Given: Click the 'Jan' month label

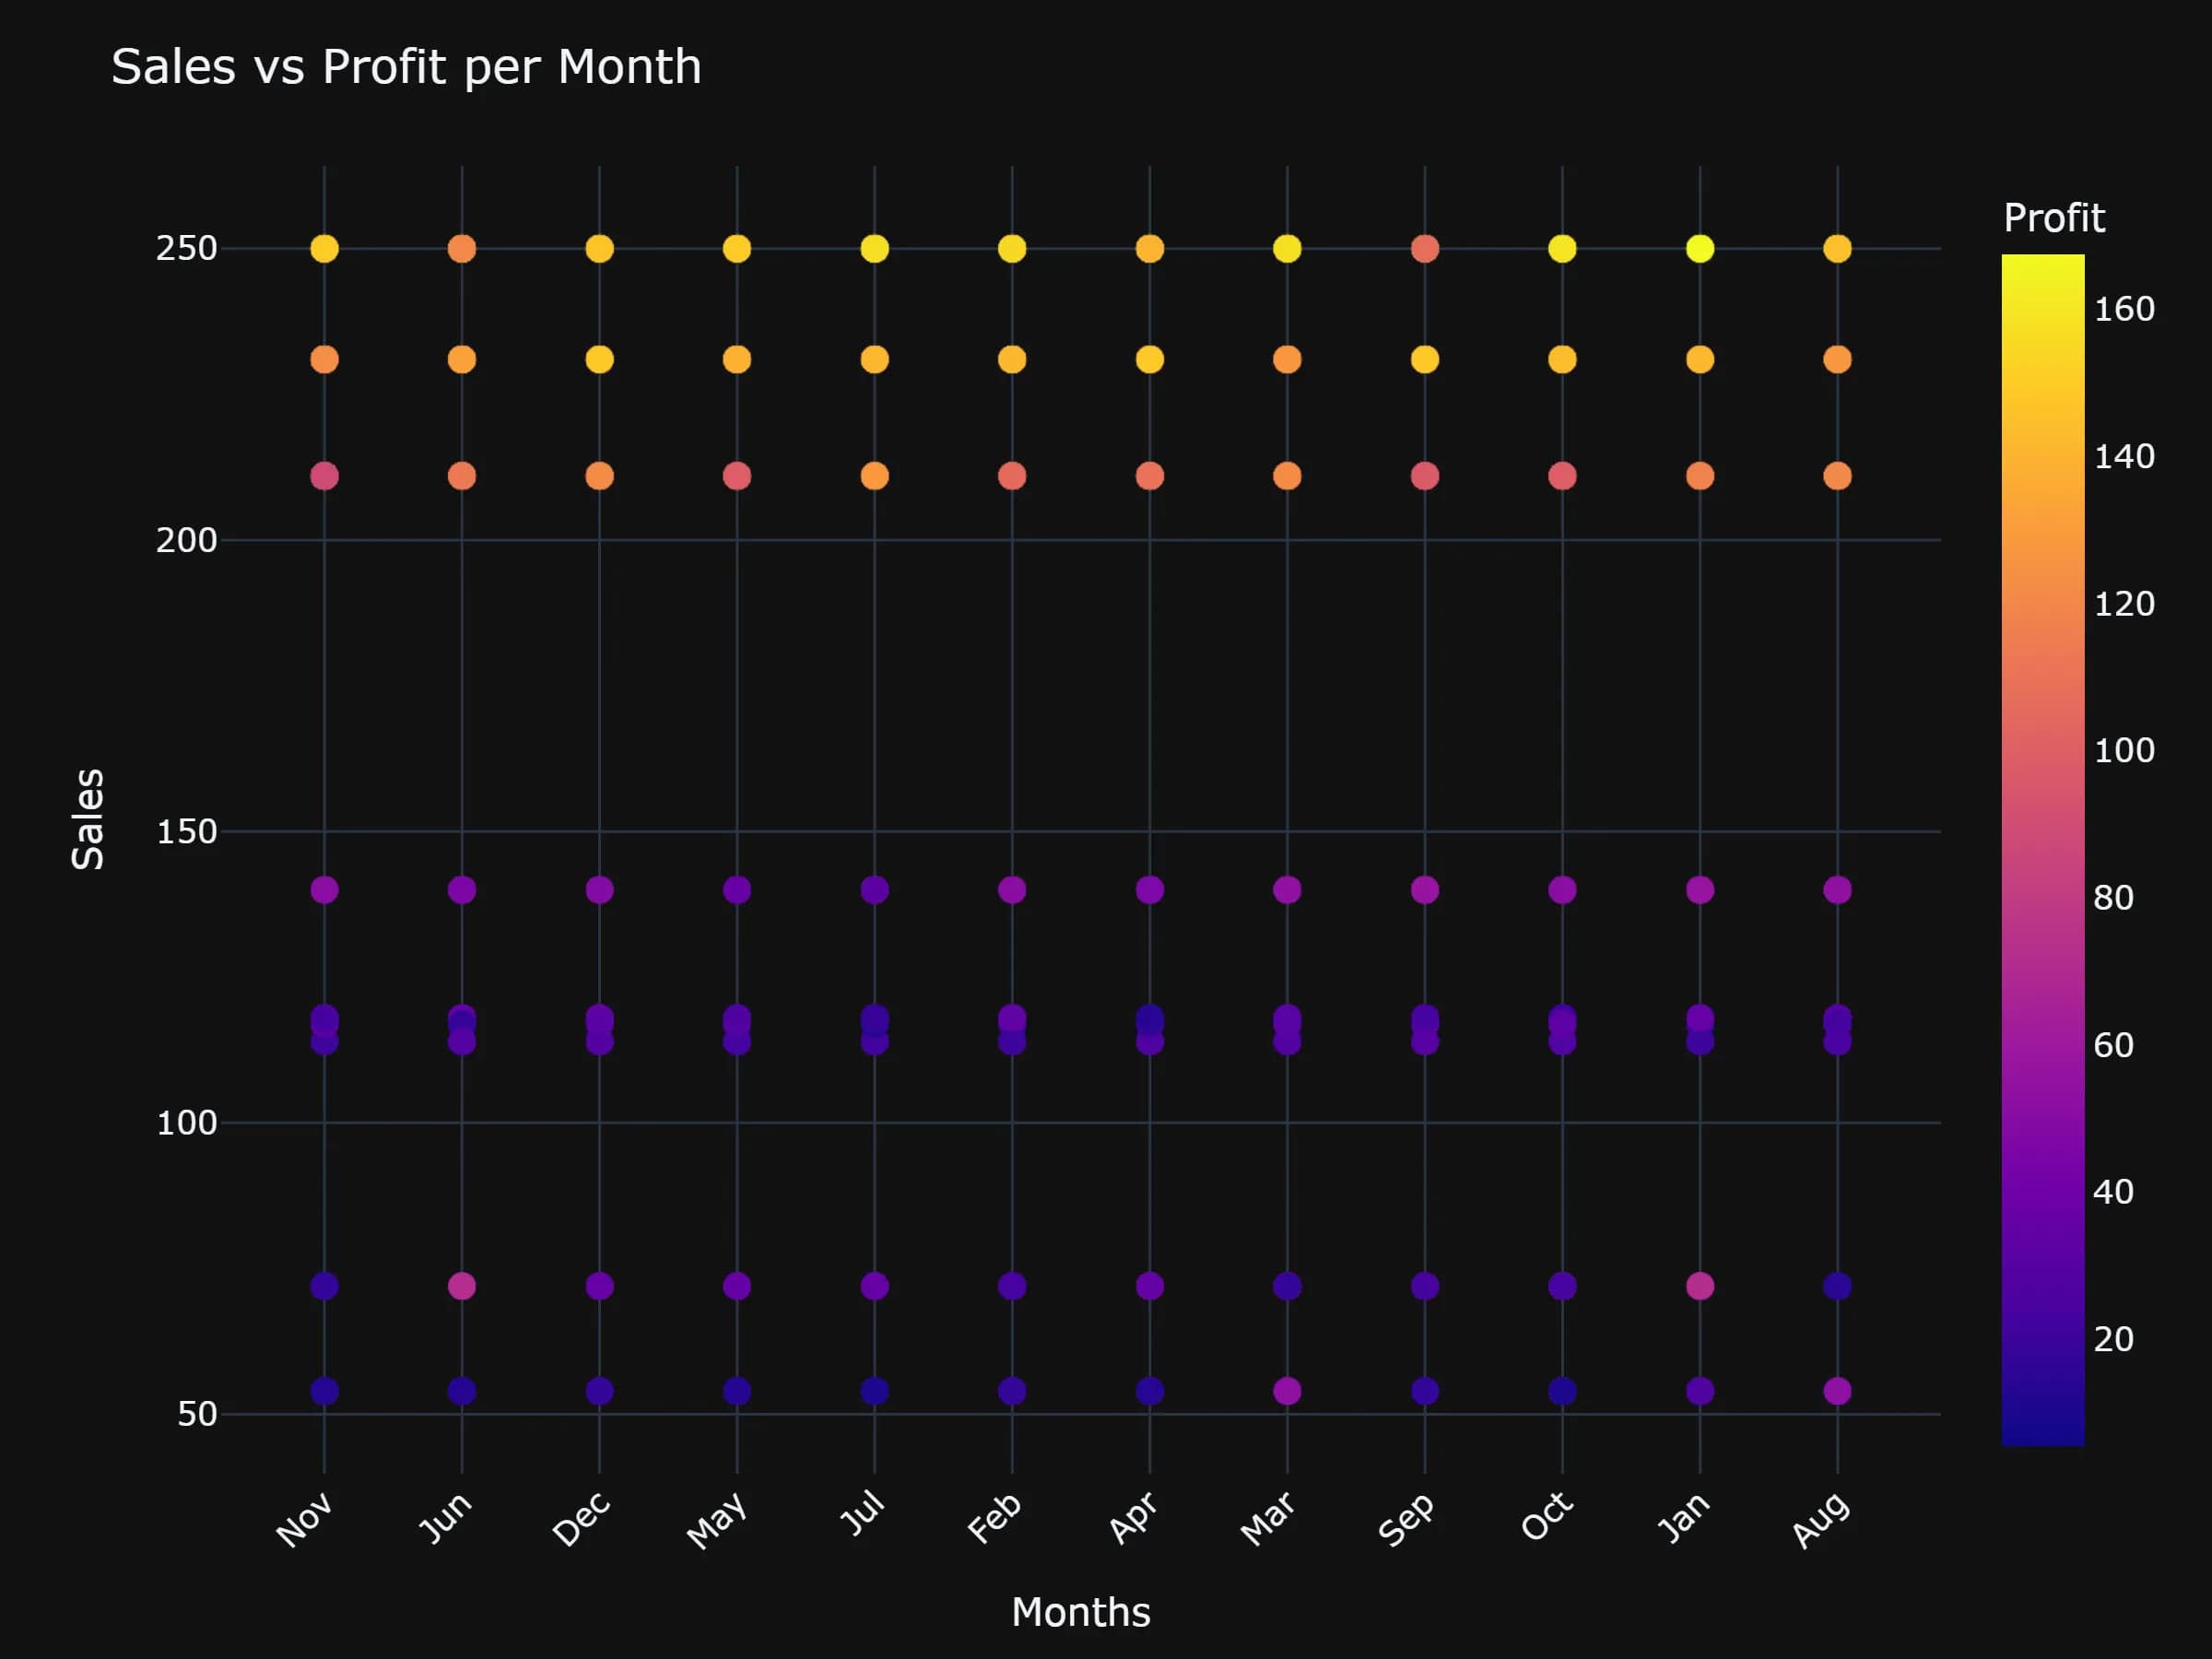Looking at the screenshot, I should tap(1683, 1517).
